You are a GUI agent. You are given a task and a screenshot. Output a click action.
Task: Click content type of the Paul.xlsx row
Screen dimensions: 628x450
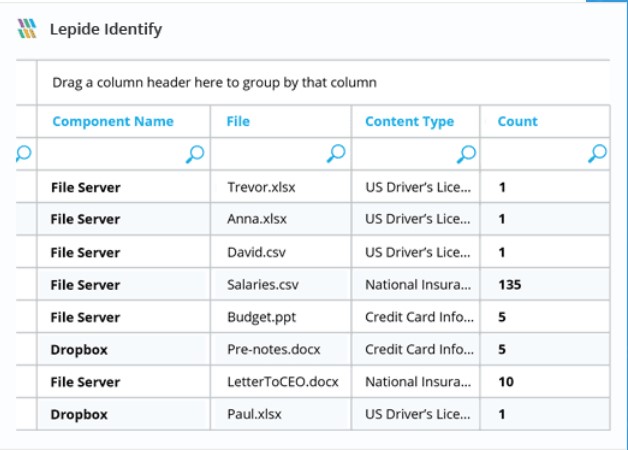coord(418,414)
